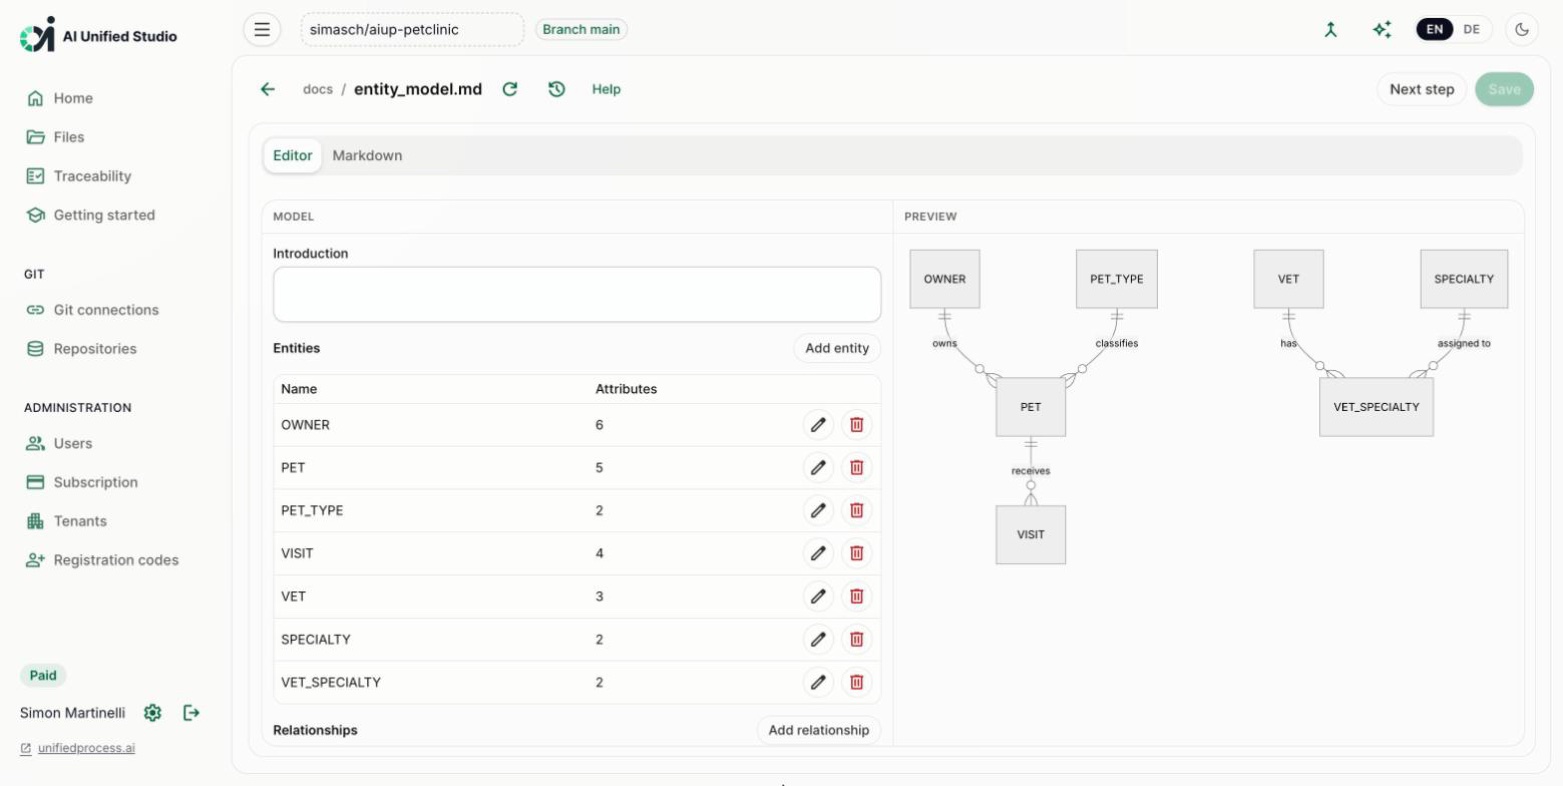Edit the PET entity
1563x786 pixels.
[x=818, y=467]
